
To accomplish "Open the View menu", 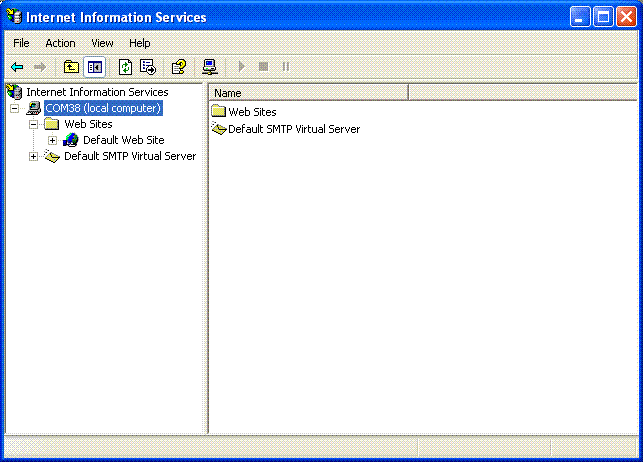I will coord(102,43).
